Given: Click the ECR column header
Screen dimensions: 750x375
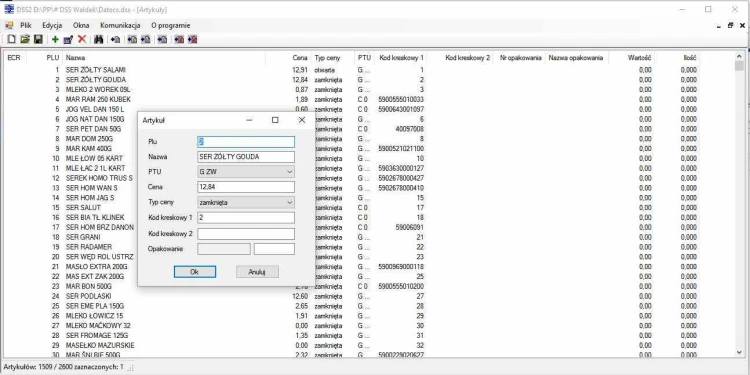Looking at the screenshot, I should tap(14, 58).
